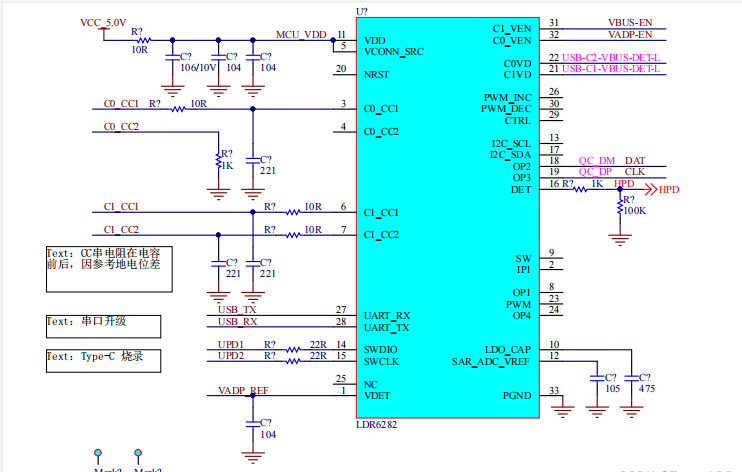Viewport: 742px width, 472px height.
Task: Select the USB-C2-VBUS-DET-L net label
Action: 610,58
